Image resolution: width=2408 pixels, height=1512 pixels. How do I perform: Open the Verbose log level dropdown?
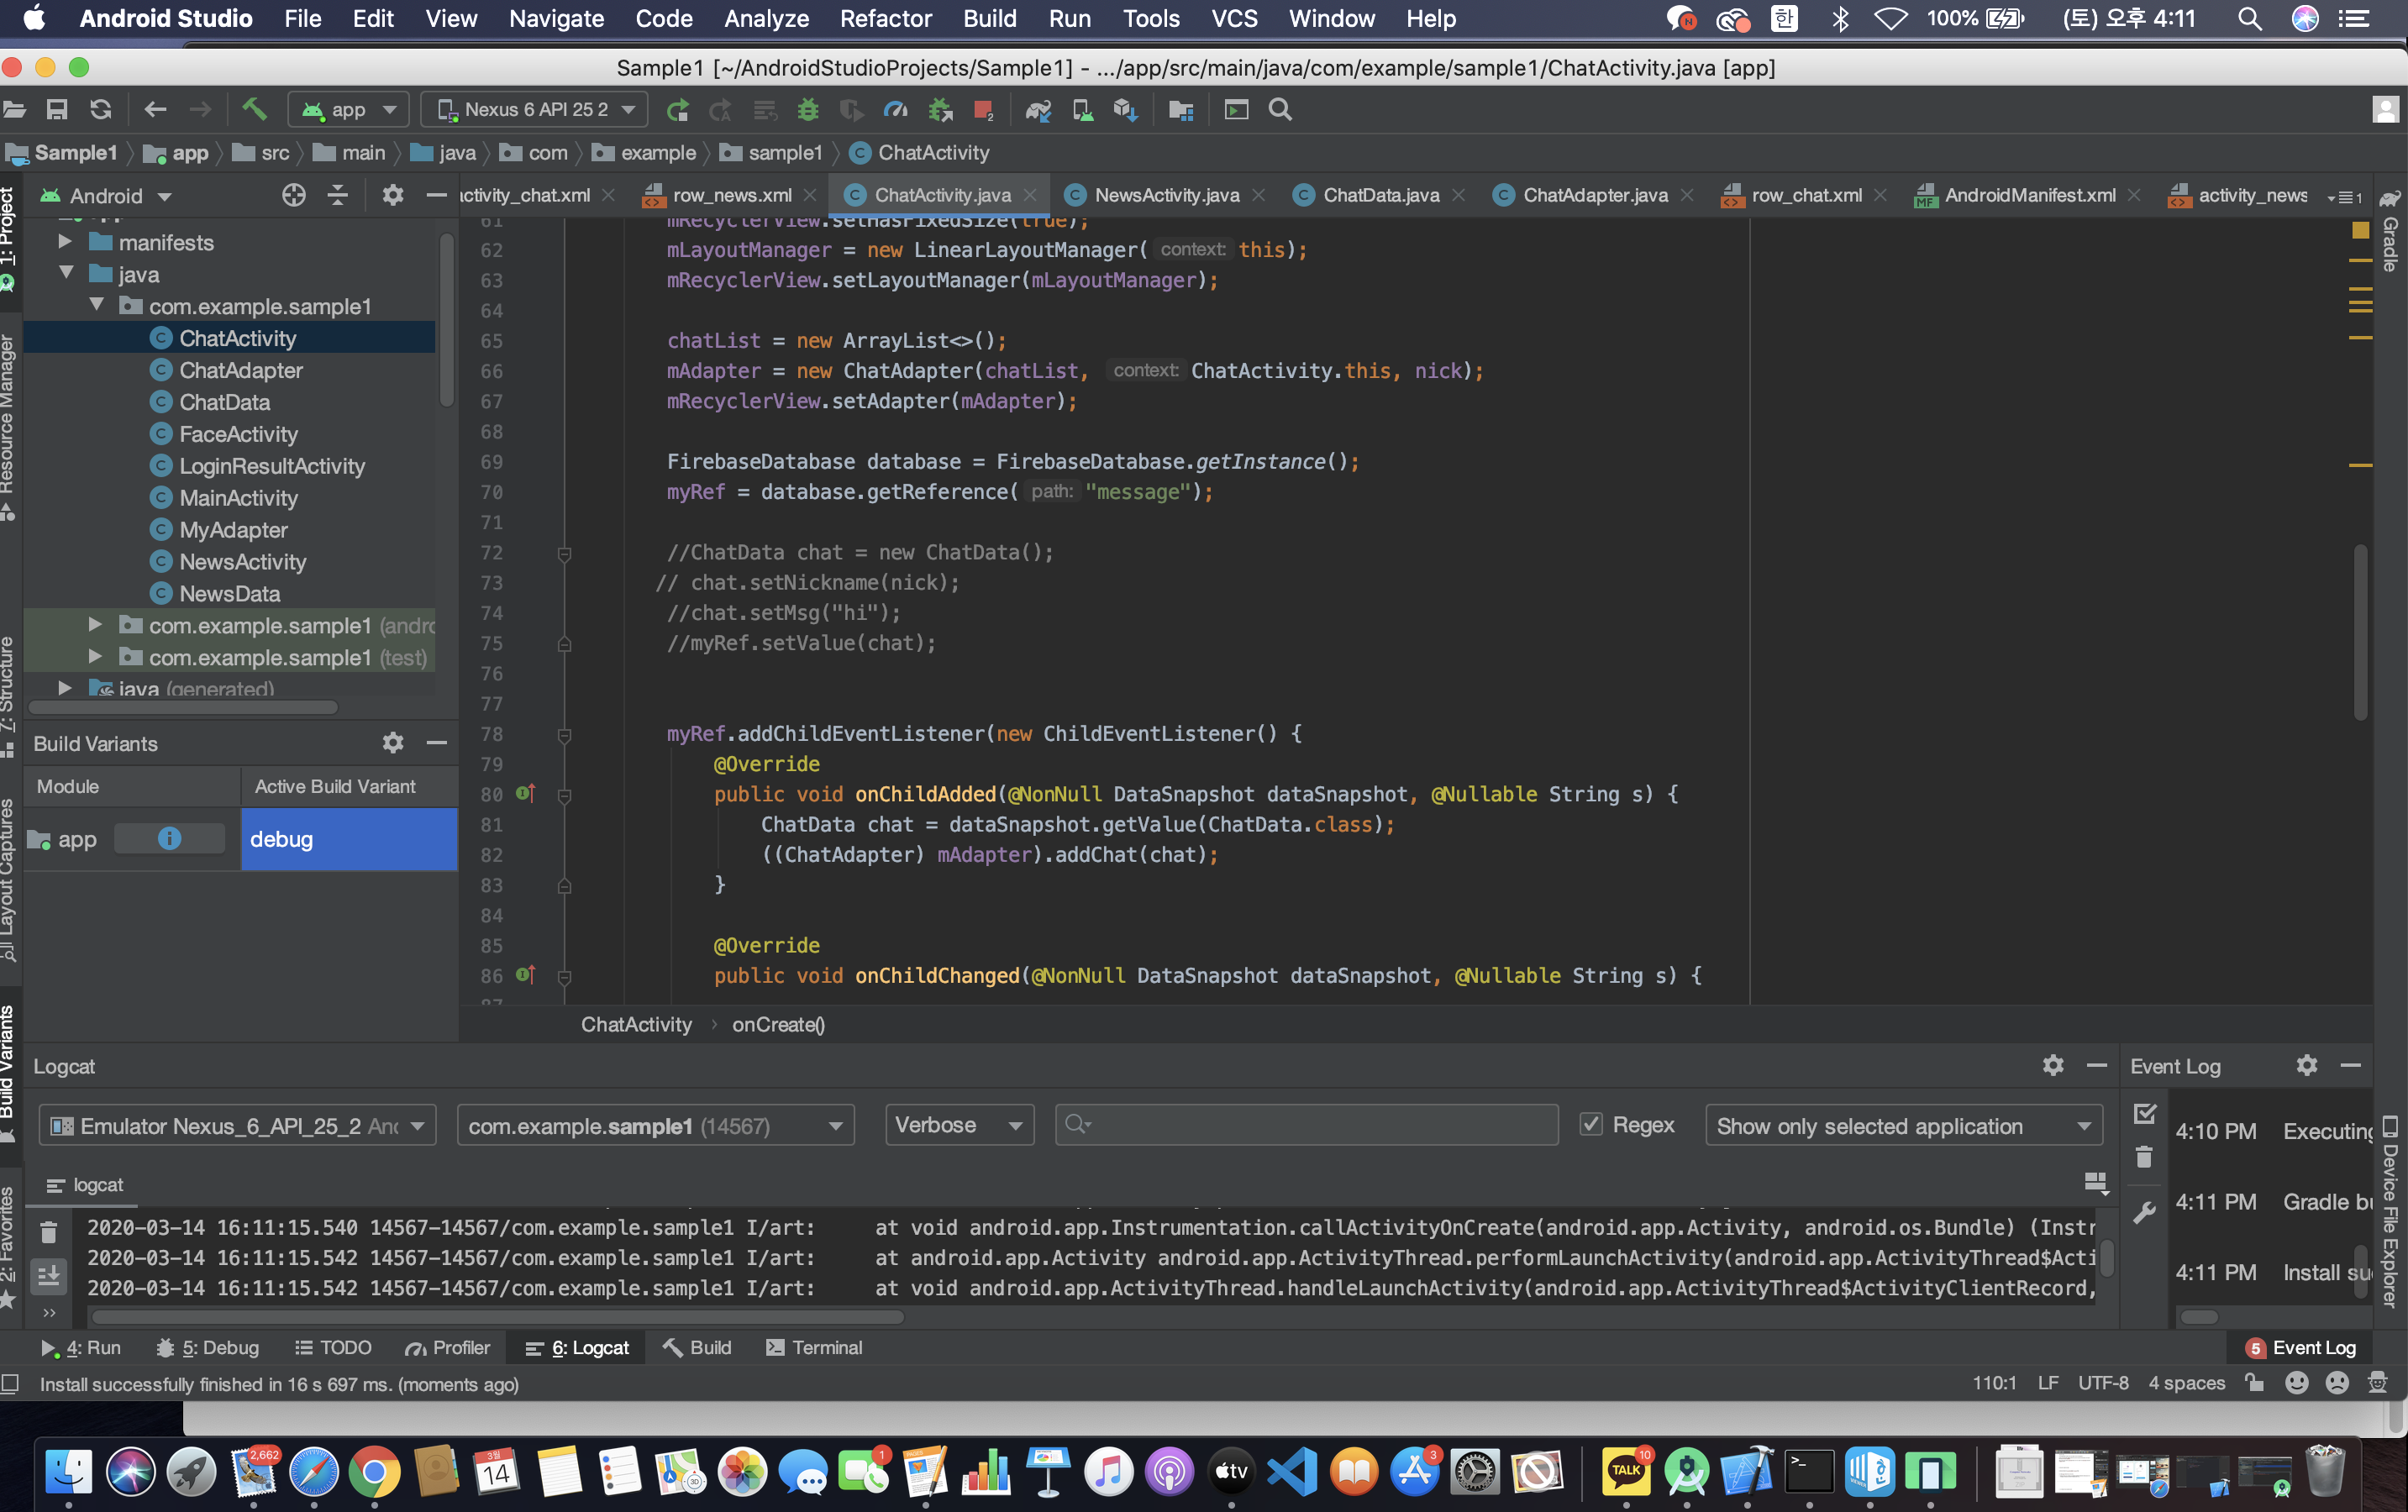pyautogui.click(x=958, y=1125)
